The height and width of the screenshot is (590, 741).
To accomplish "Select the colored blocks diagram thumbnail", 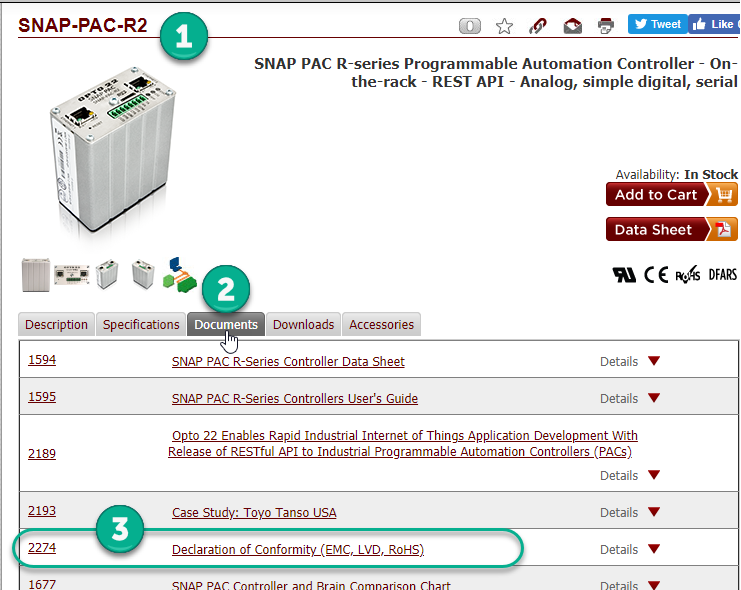I will point(180,275).
